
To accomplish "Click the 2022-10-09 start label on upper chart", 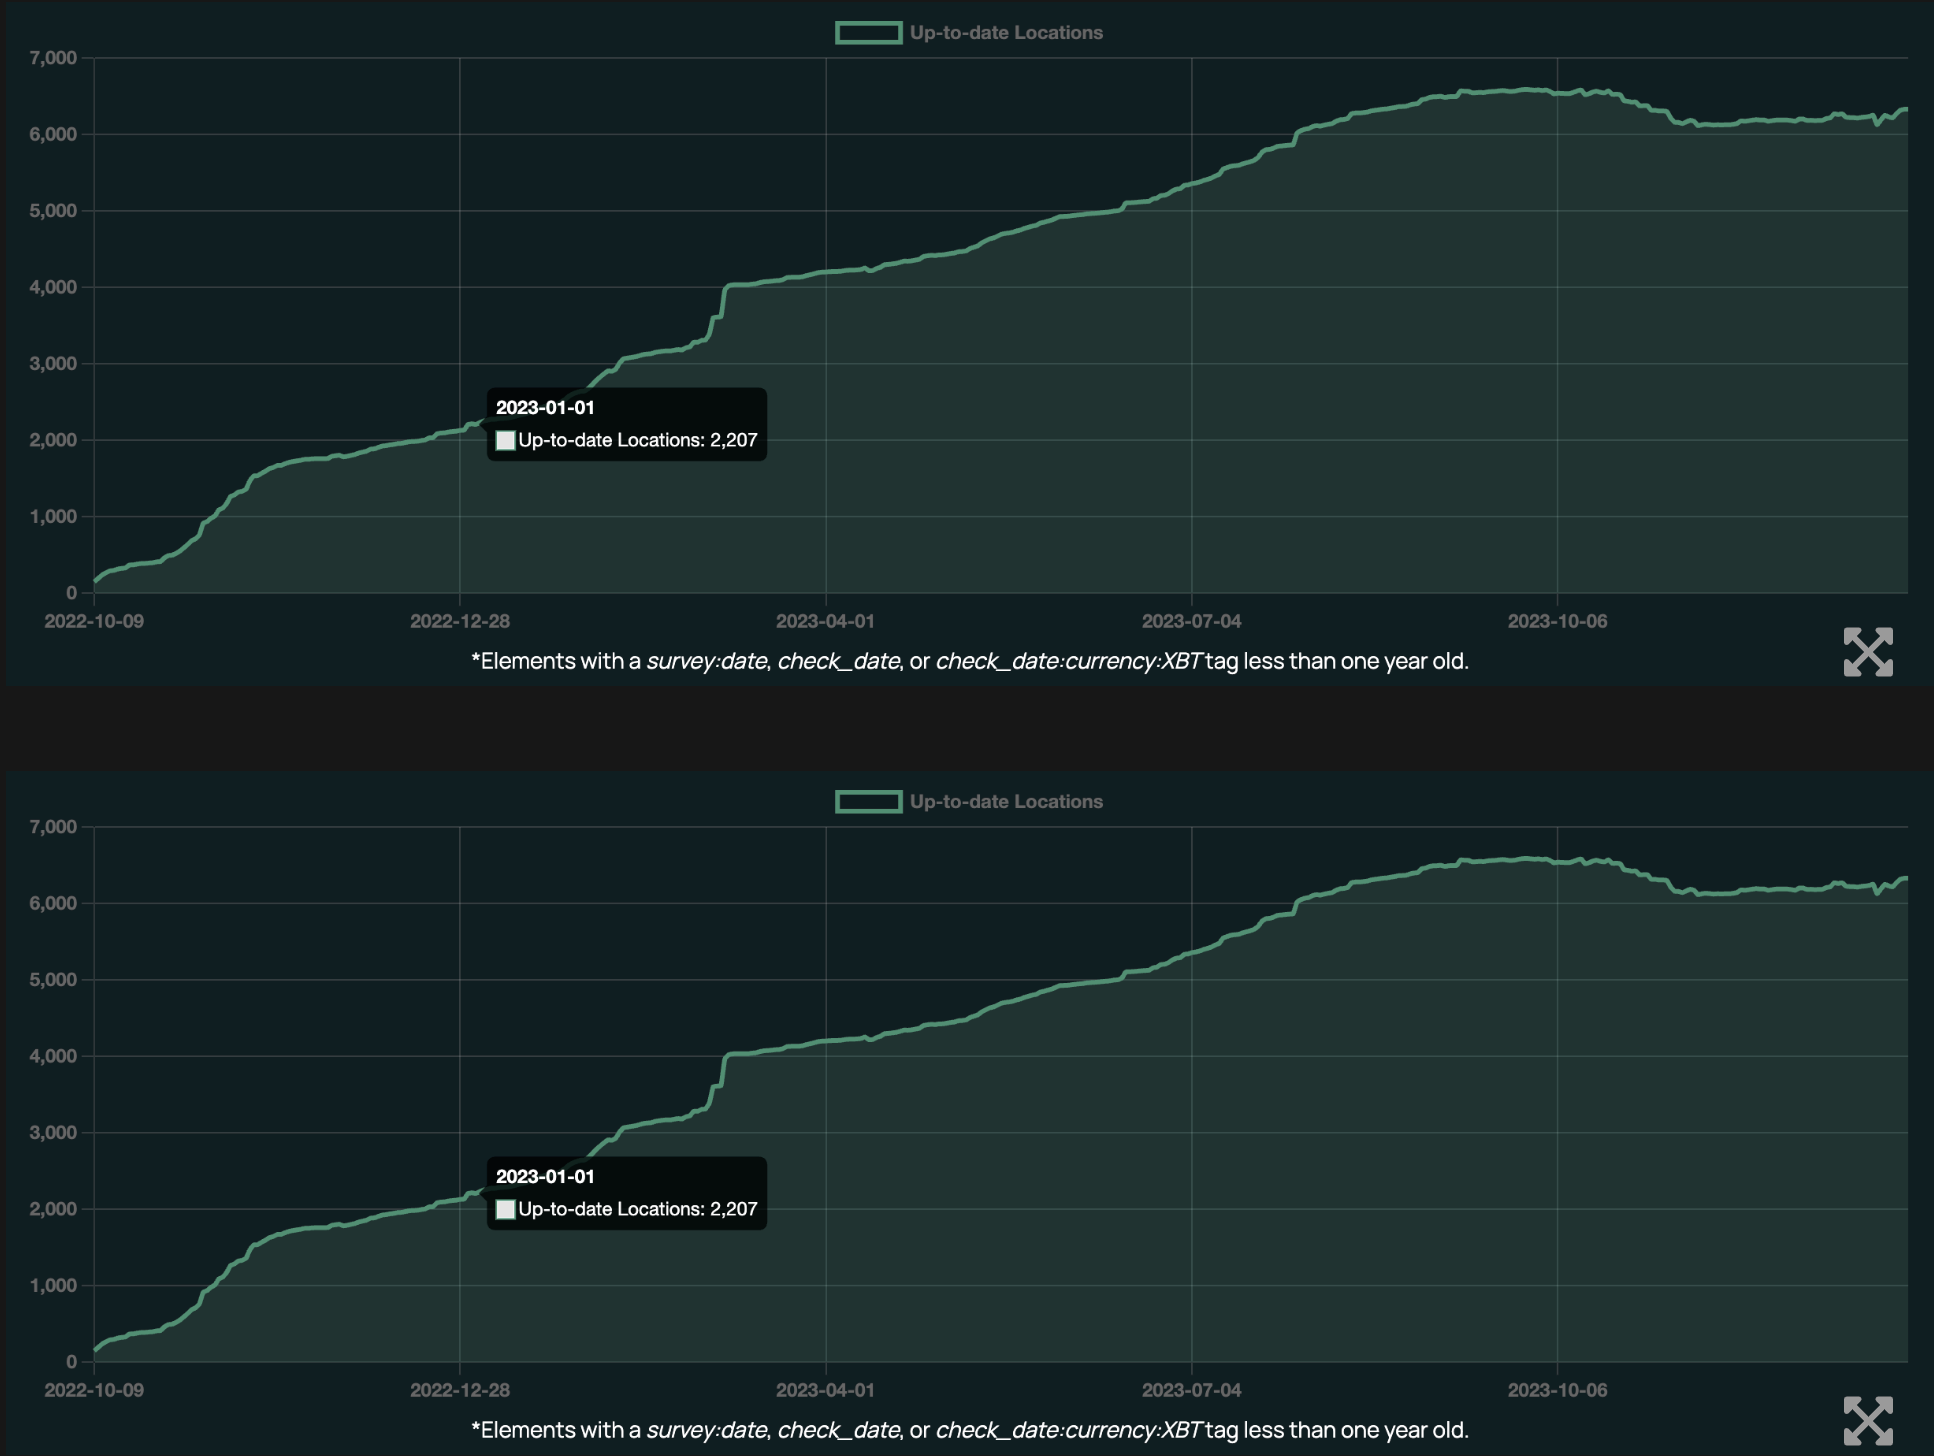I will [x=94, y=621].
